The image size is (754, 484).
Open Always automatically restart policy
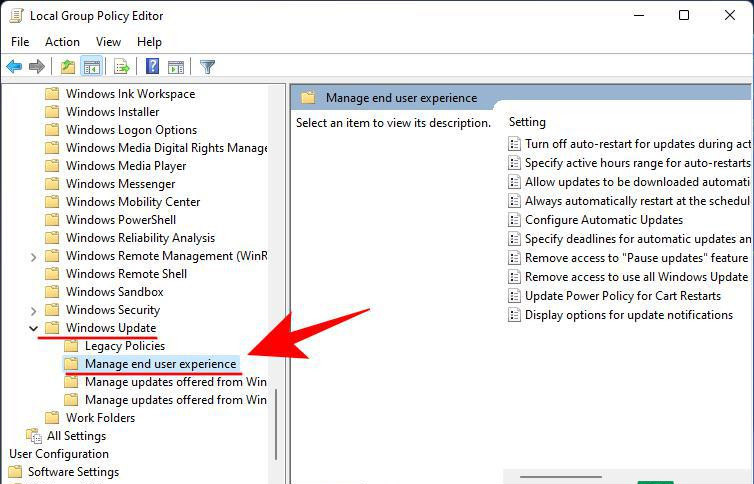click(638, 201)
